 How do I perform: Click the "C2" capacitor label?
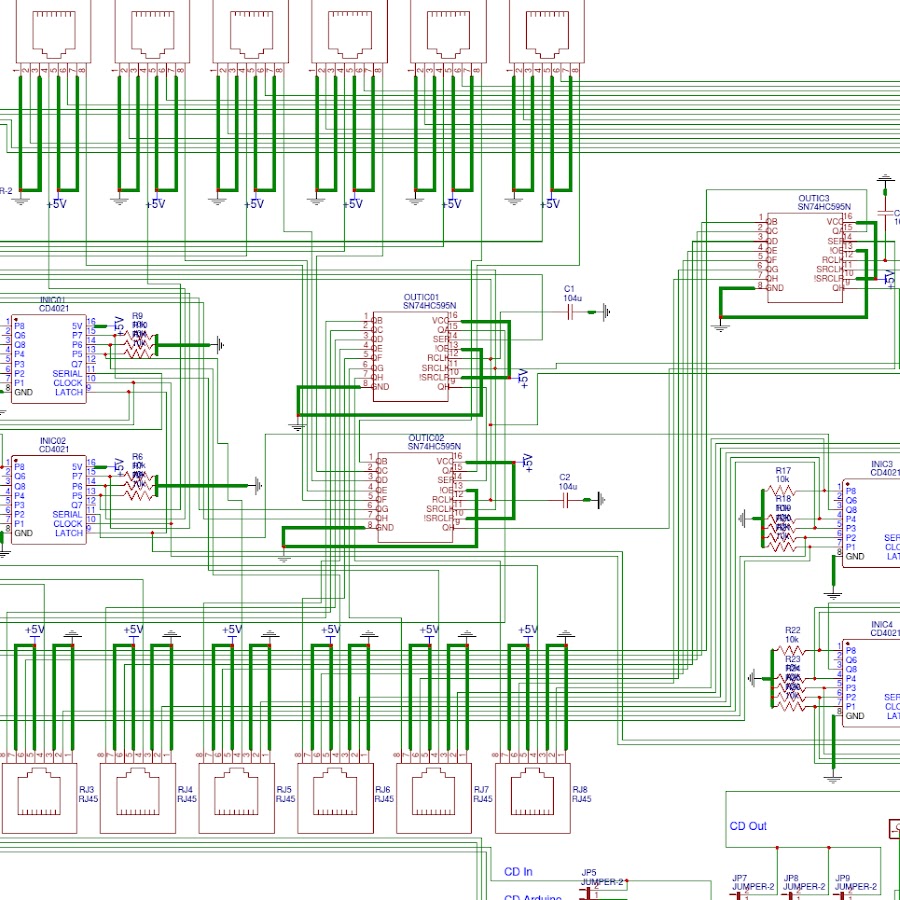[565, 477]
